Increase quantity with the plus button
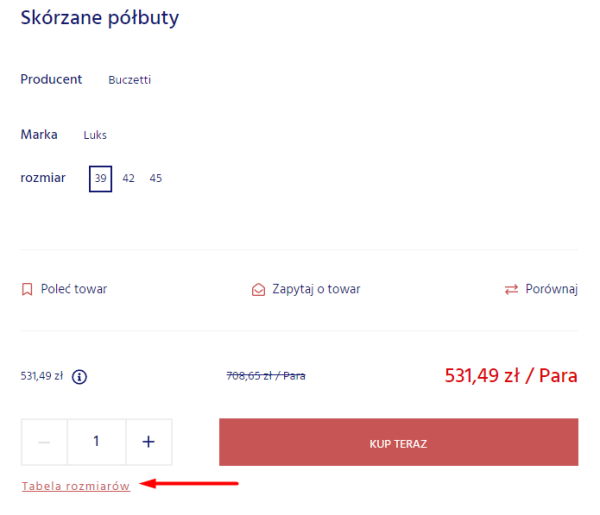The width and height of the screenshot is (600, 515). click(149, 442)
